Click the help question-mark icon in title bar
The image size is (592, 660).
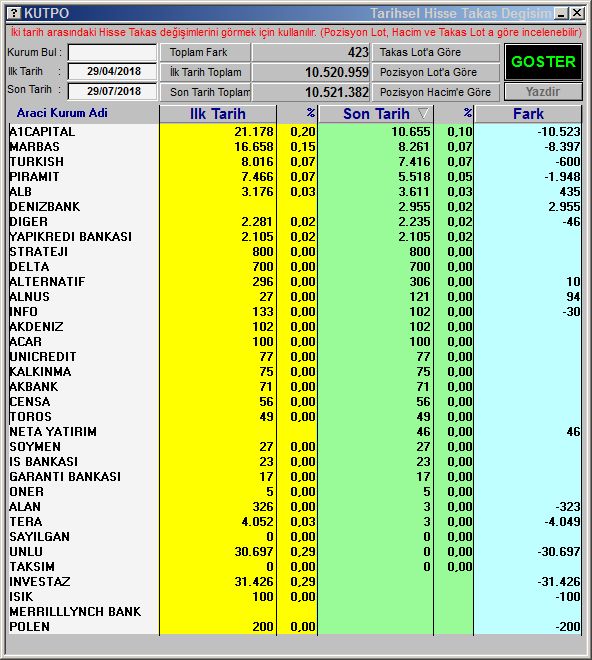[15, 13]
